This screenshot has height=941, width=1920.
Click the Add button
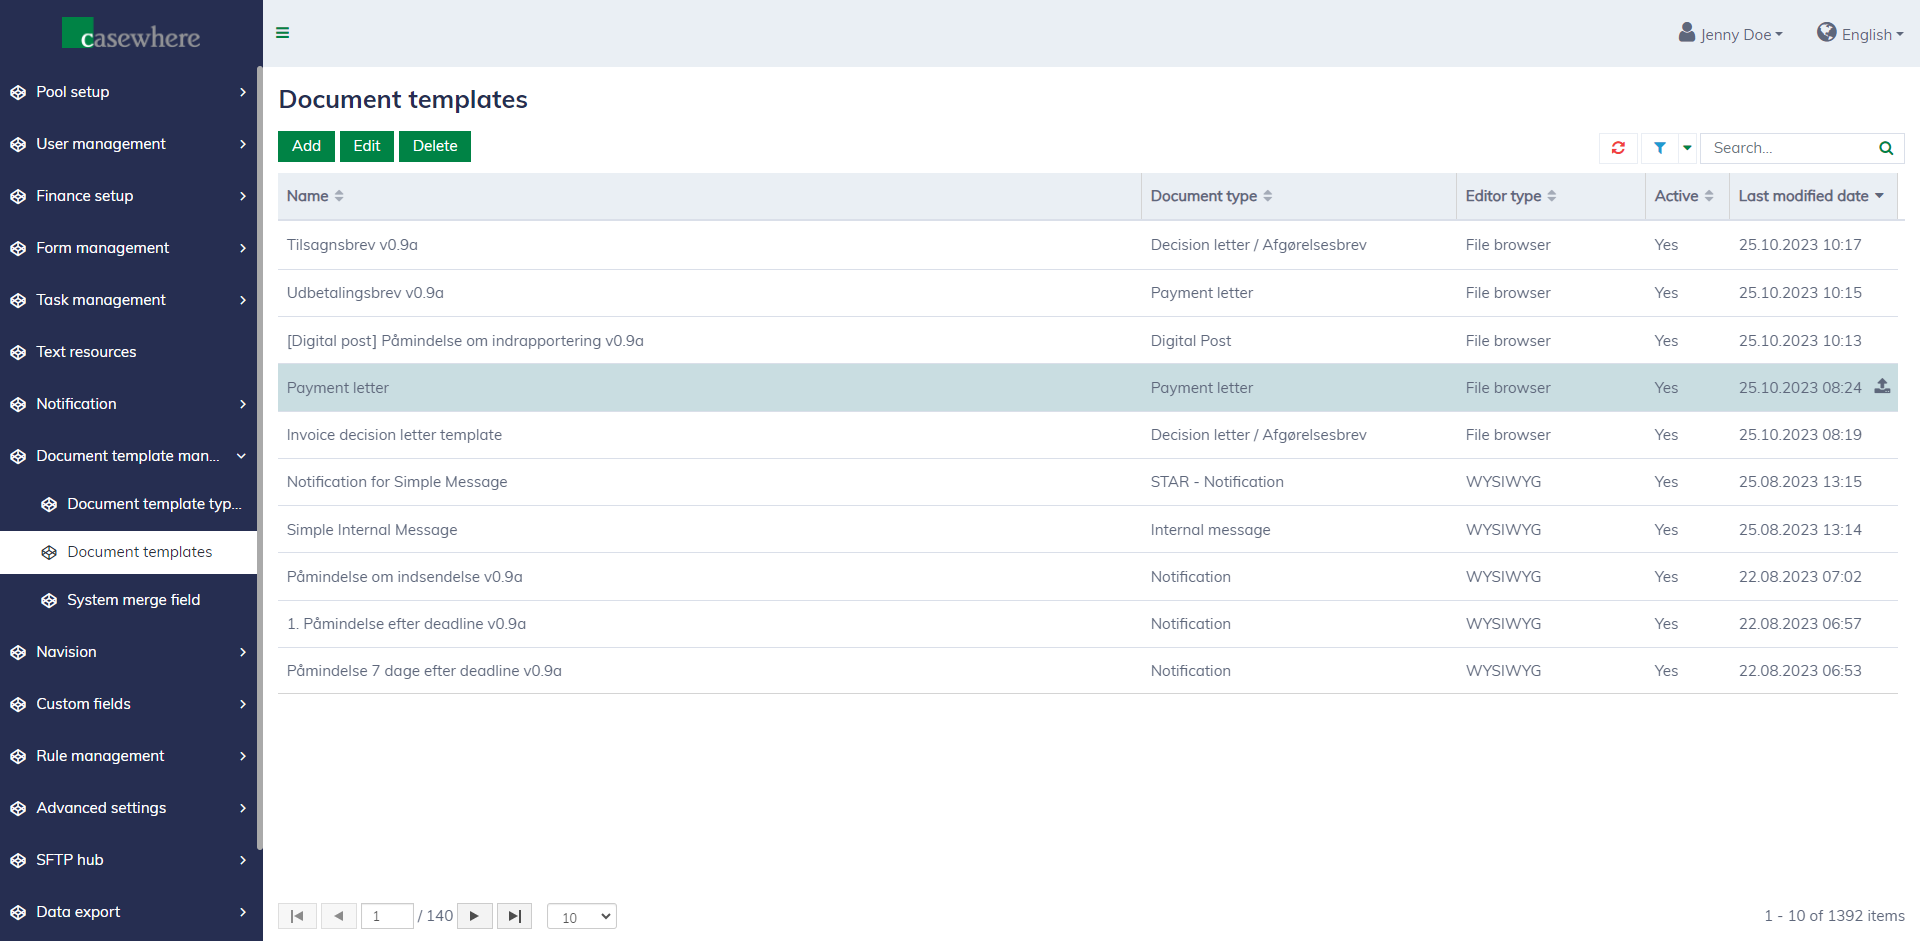pos(306,146)
